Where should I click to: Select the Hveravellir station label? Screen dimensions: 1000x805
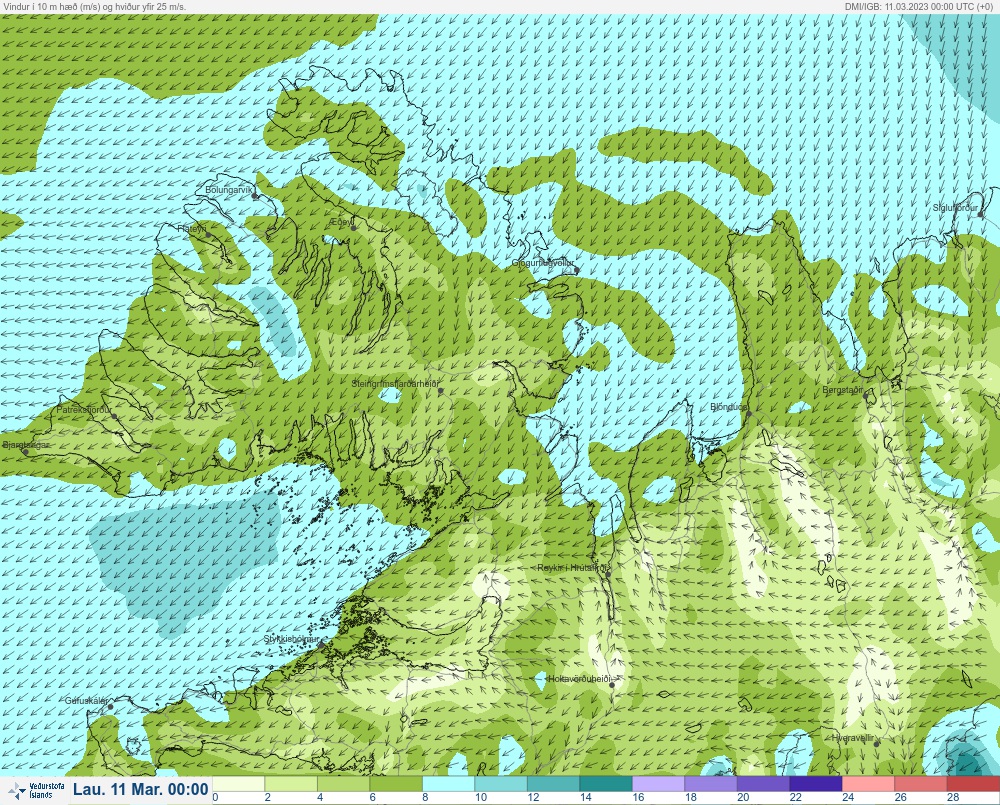[853, 738]
